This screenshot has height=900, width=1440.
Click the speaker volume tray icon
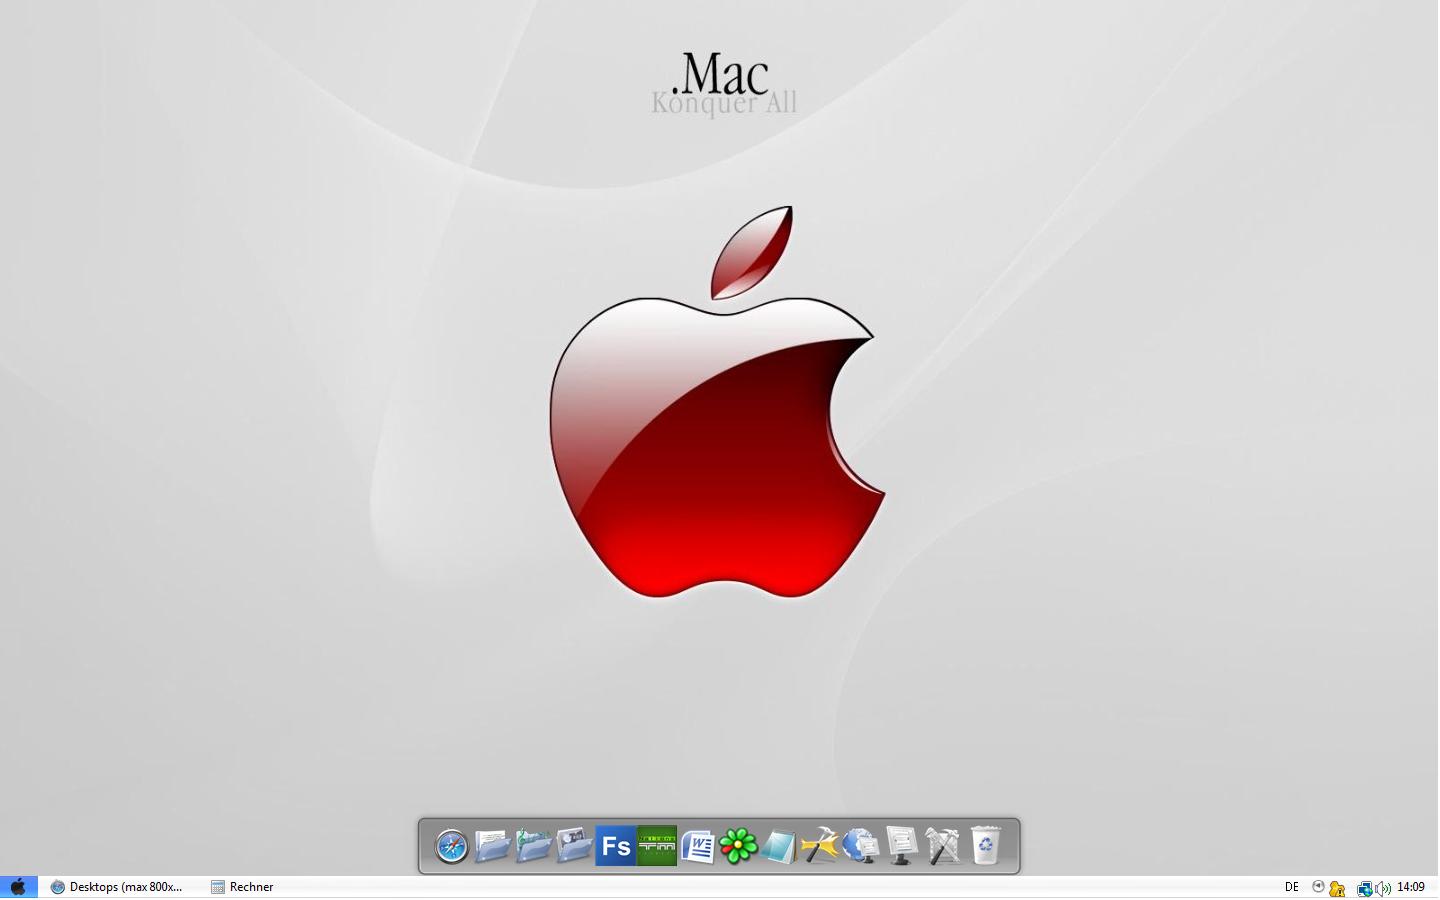pyautogui.click(x=1384, y=888)
